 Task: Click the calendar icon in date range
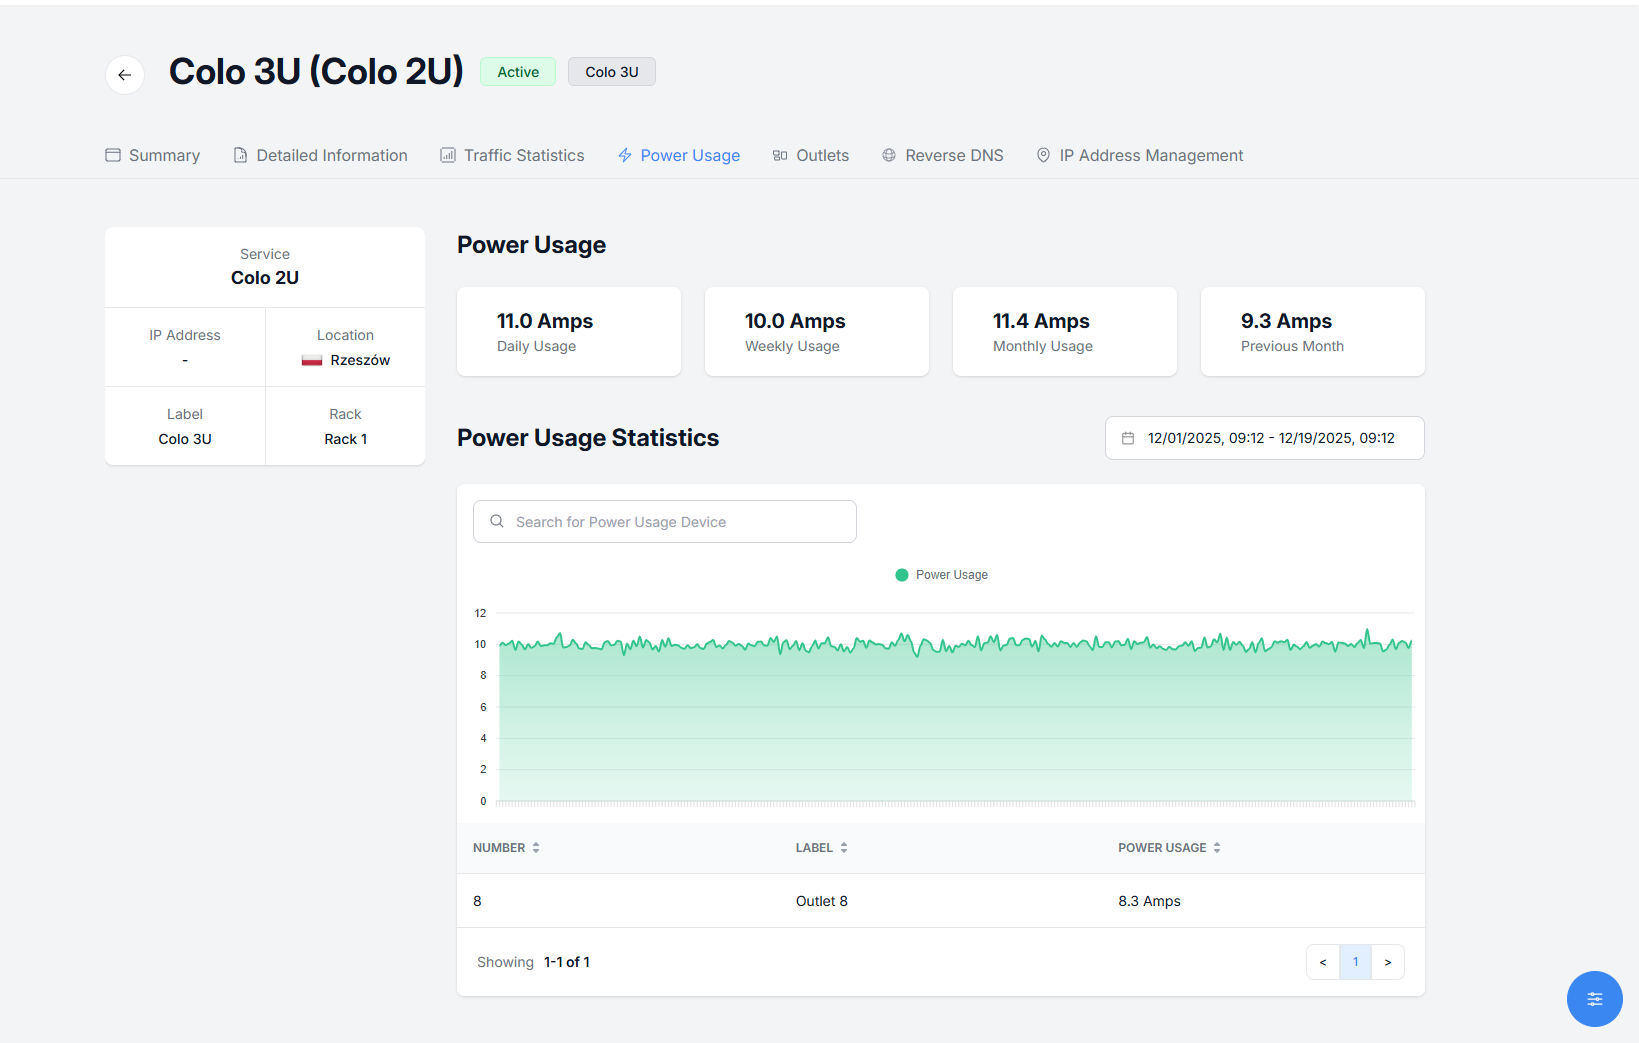1128,438
